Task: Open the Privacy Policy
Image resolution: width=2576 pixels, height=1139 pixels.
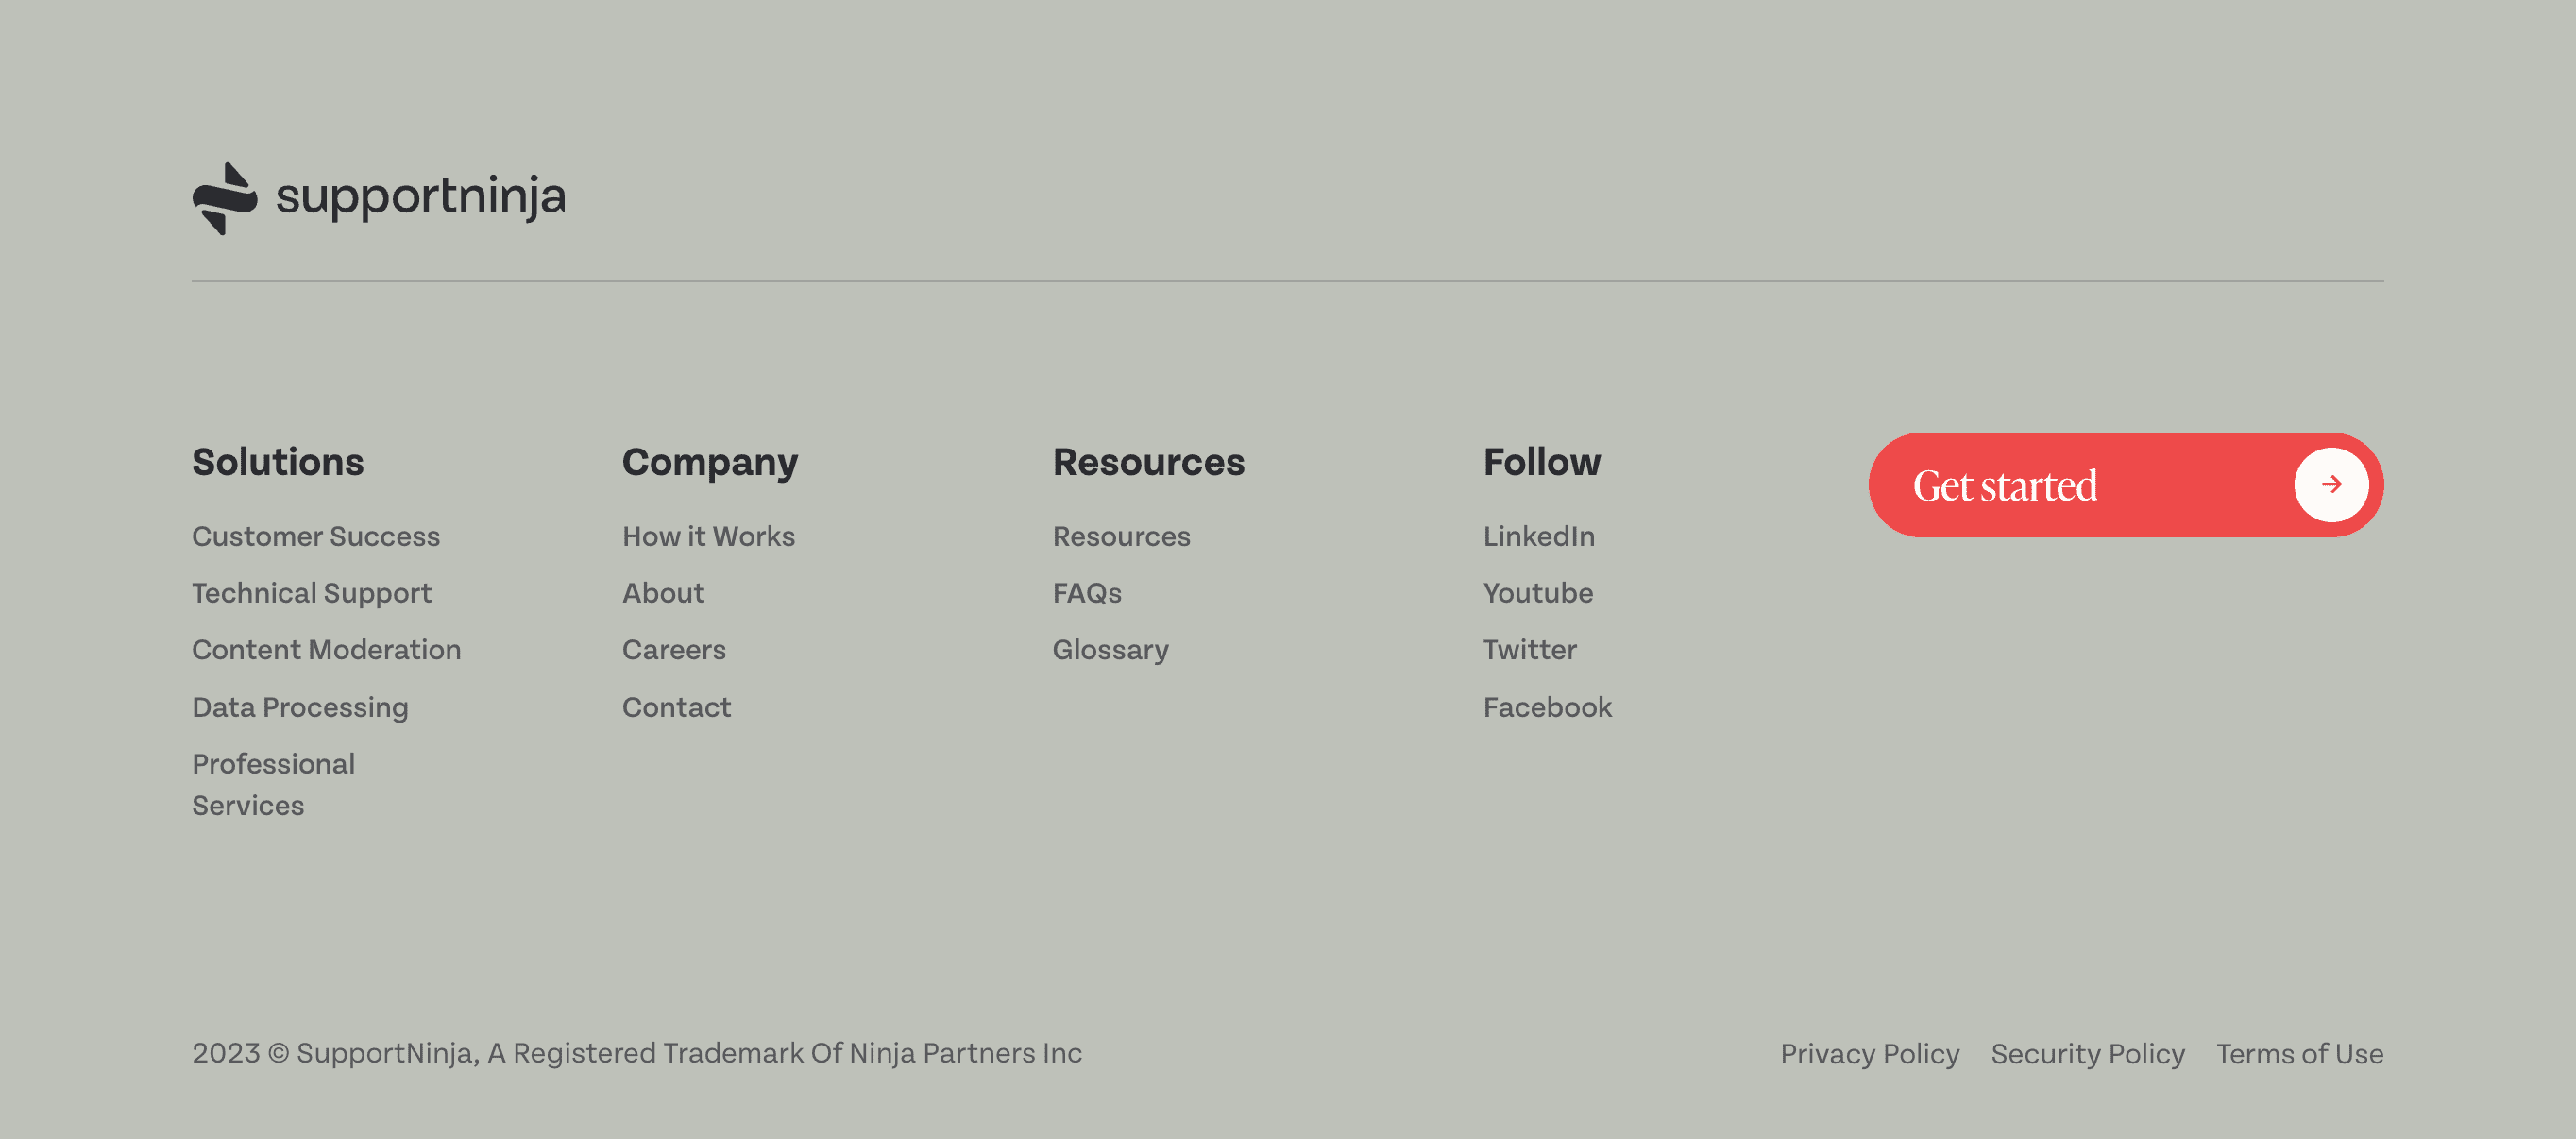Action: point(1869,1054)
